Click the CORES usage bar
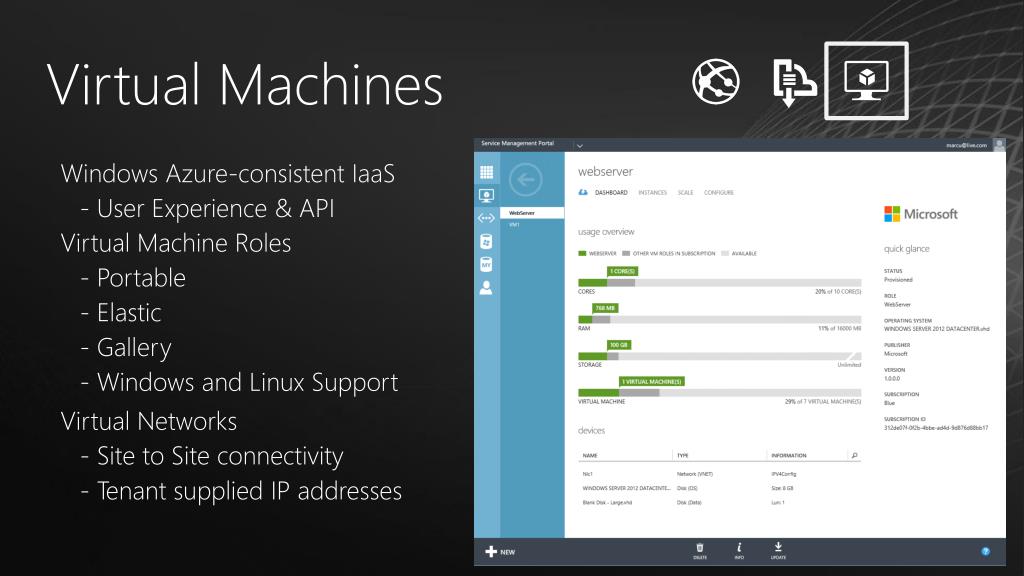The width and height of the screenshot is (1024, 576). [x=720, y=283]
